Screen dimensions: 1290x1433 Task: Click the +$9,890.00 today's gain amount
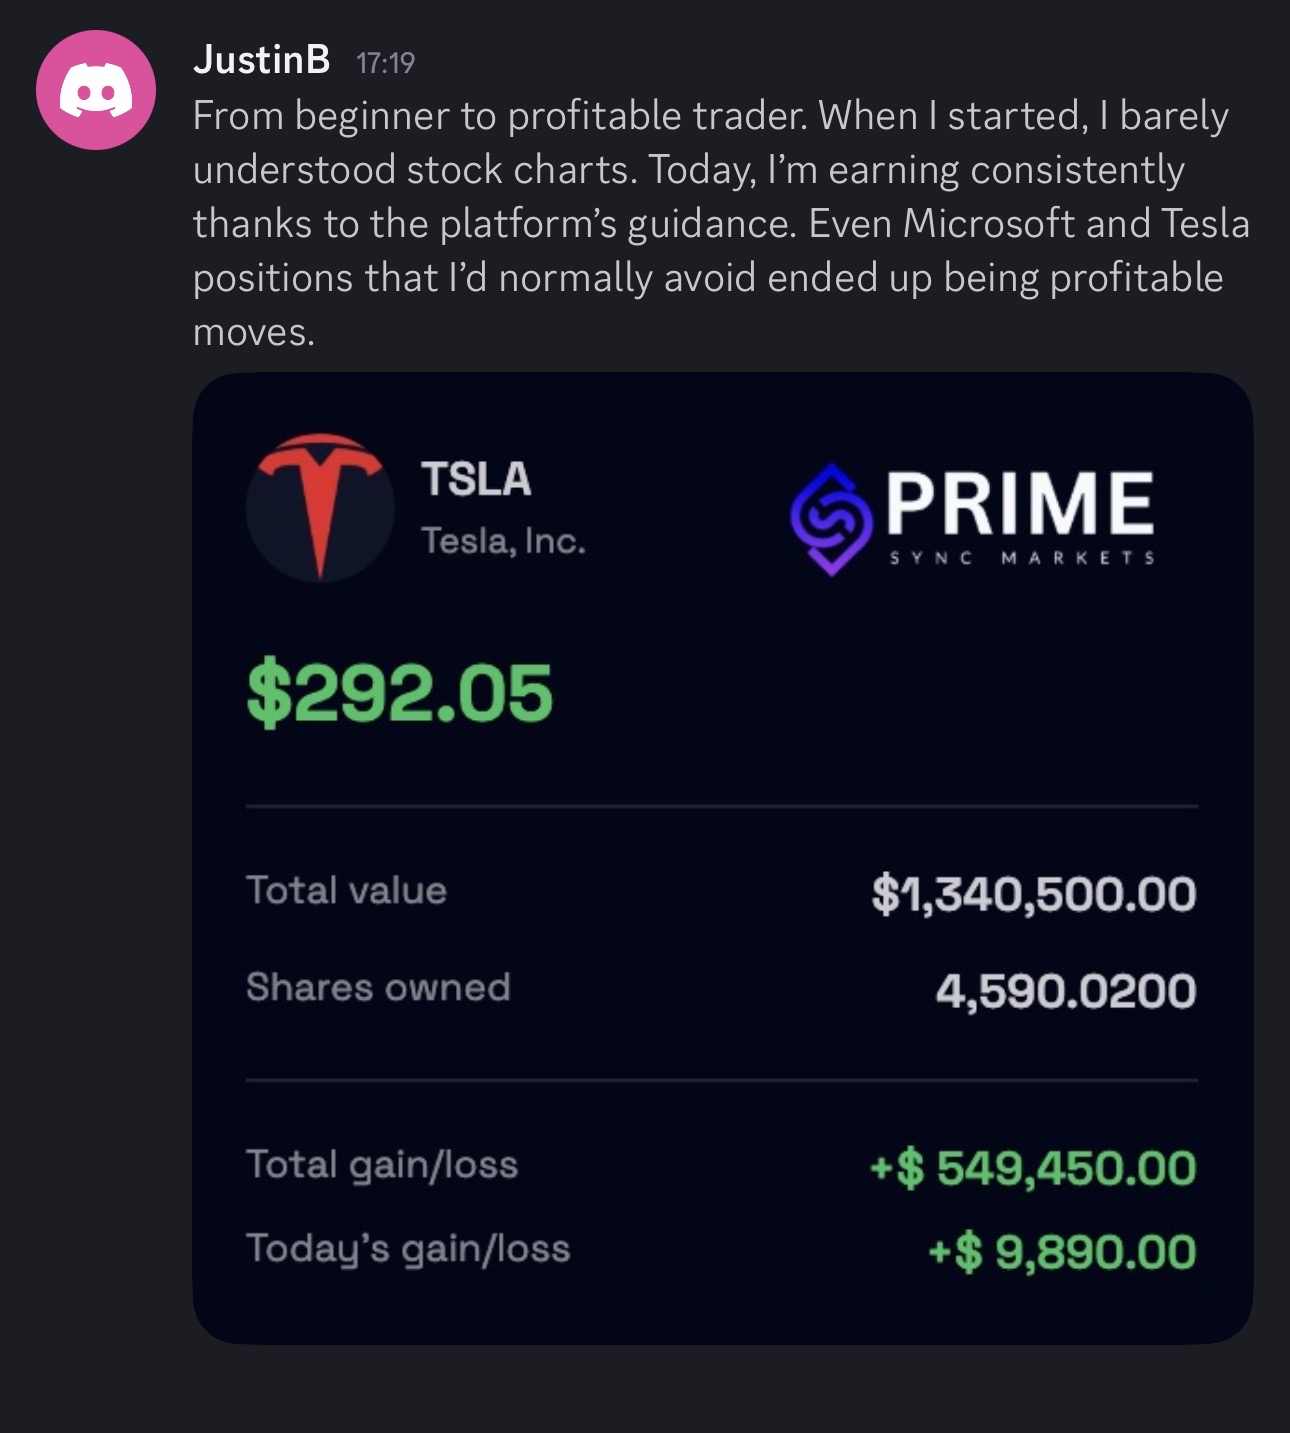pos(1061,1251)
